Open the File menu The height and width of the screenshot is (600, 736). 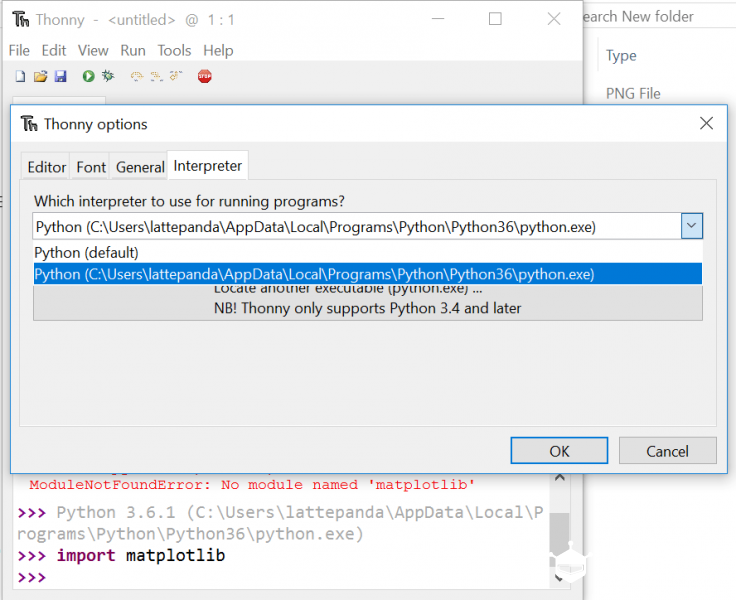pos(19,50)
